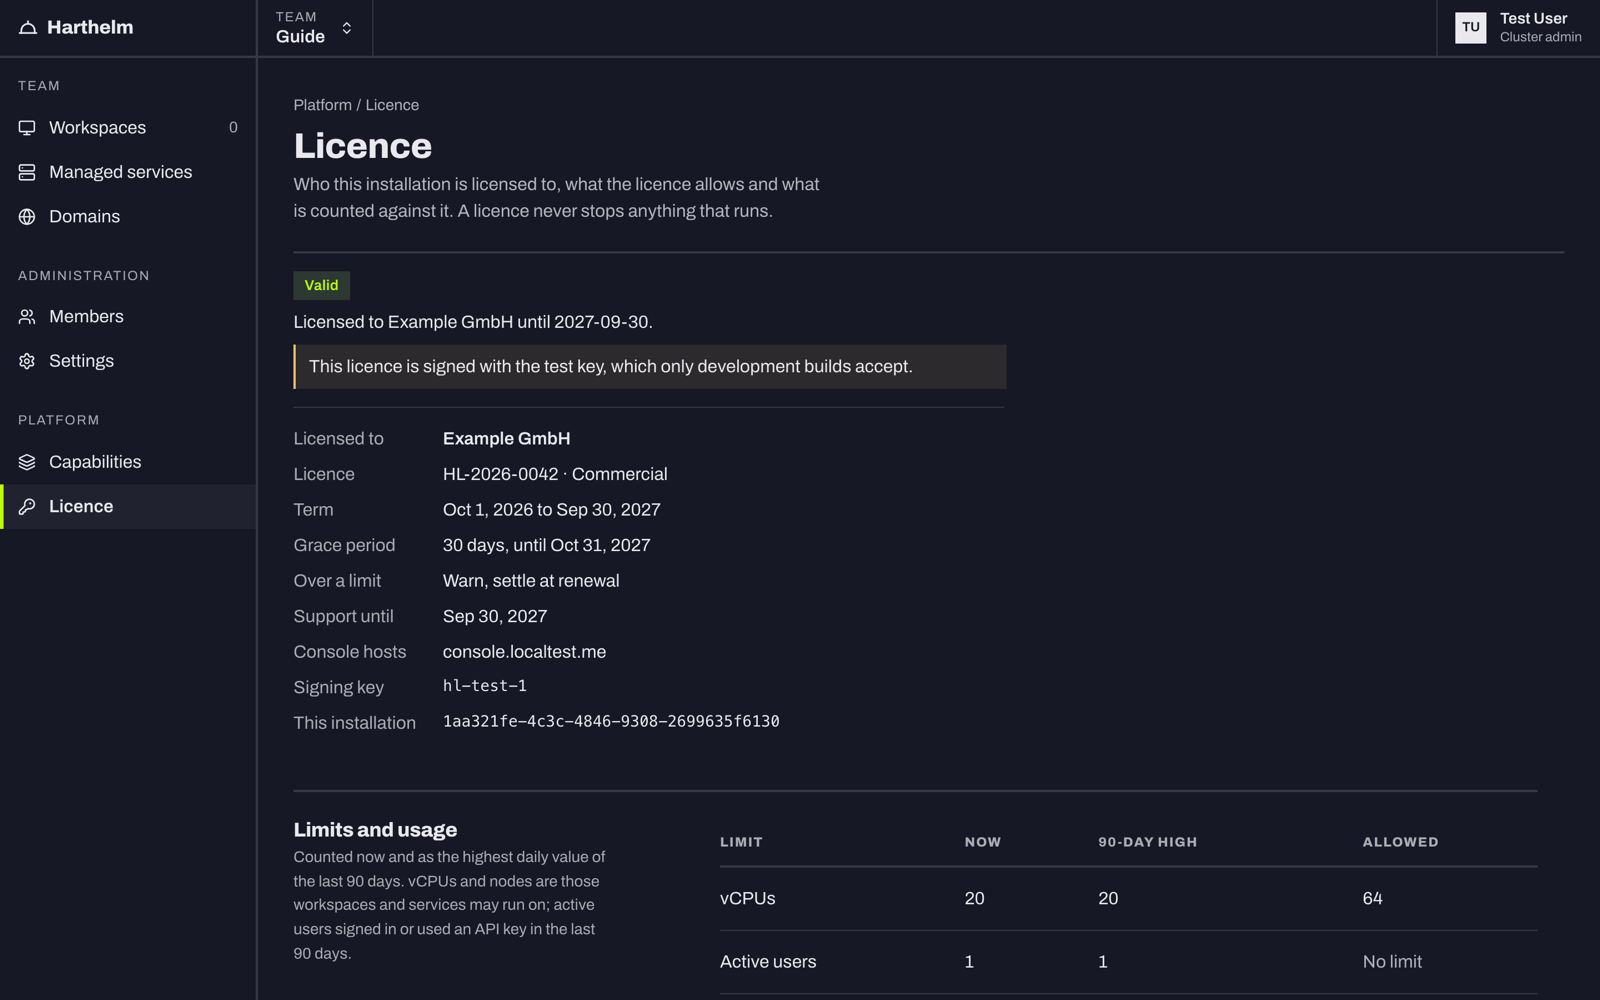Click the Harthelm brand name
This screenshot has width=1600, height=1000.
click(x=90, y=28)
